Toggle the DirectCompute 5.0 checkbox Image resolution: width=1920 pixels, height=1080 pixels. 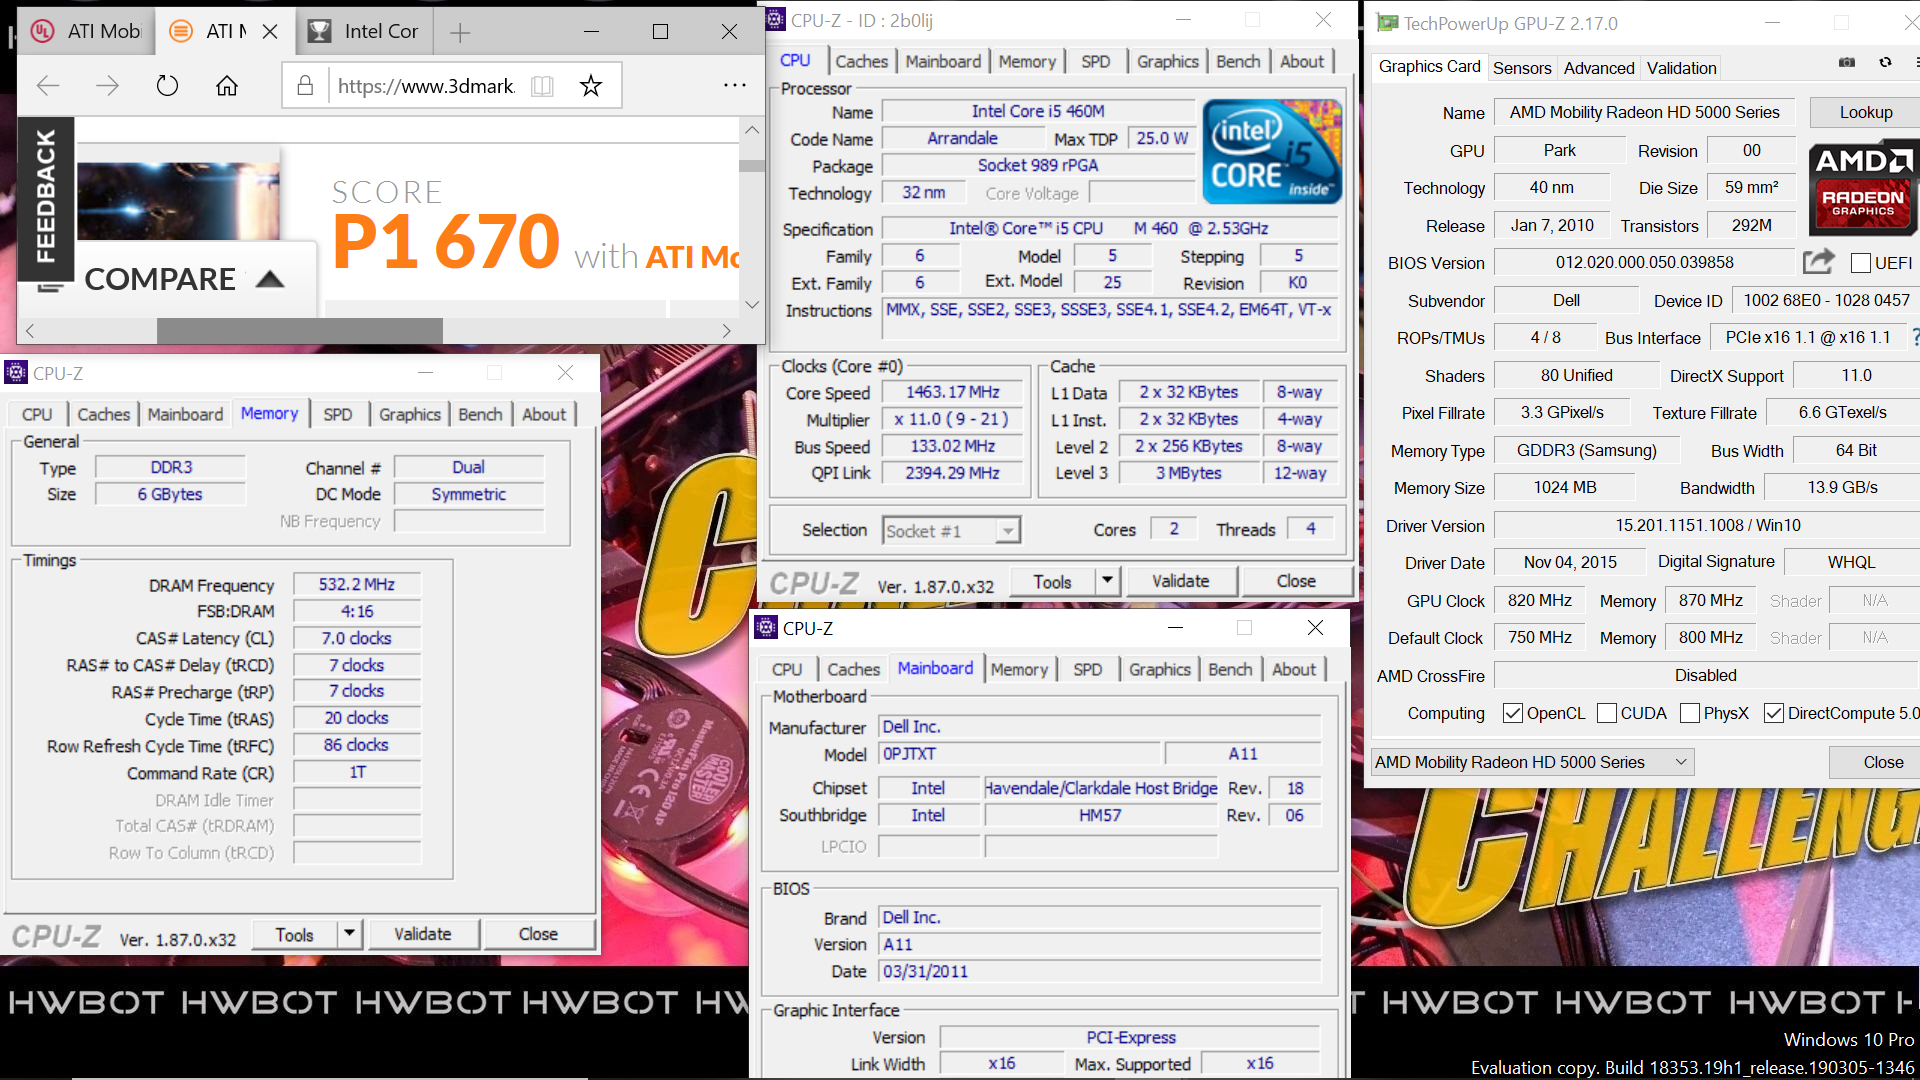1774,713
